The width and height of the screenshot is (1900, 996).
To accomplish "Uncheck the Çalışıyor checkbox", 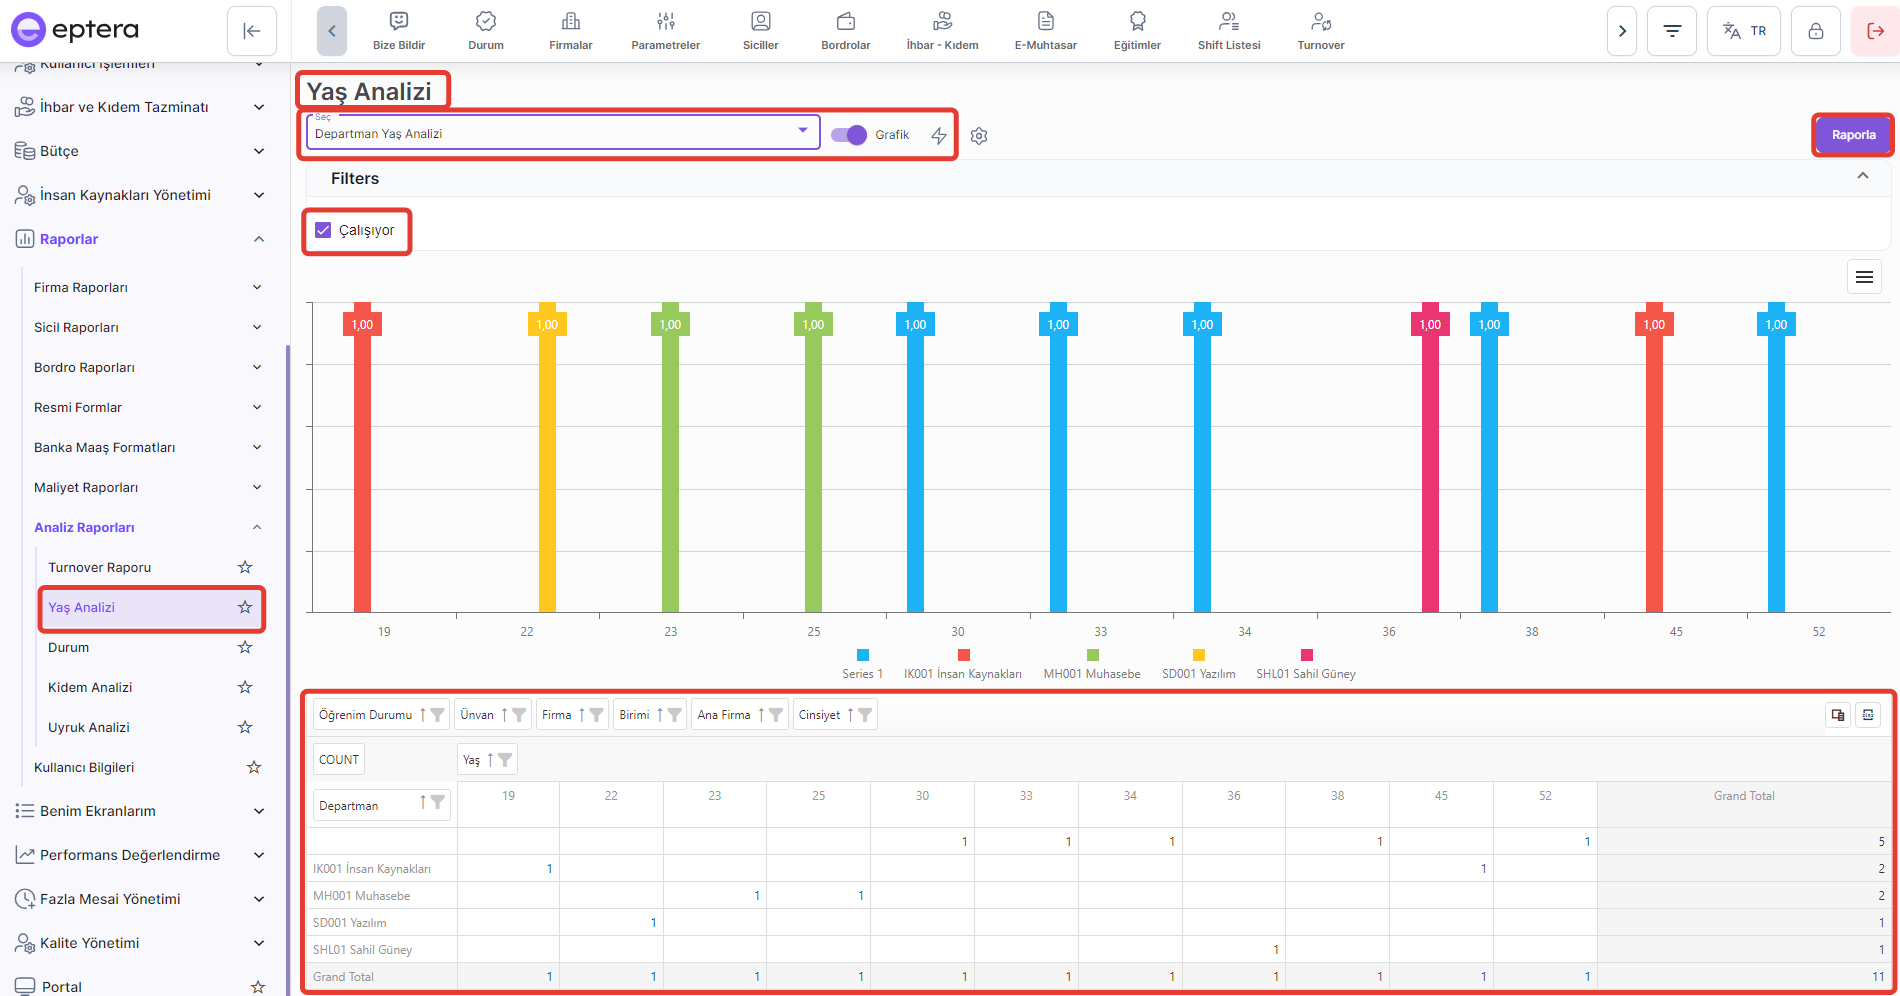I will [323, 230].
